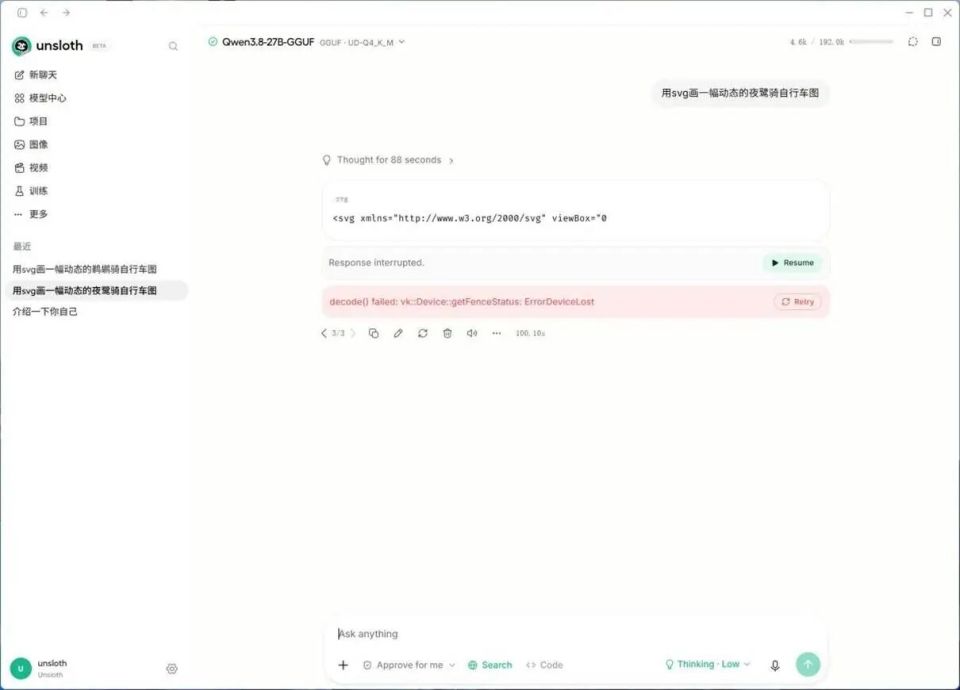Open the sidebar search magnifier icon

(x=173, y=46)
